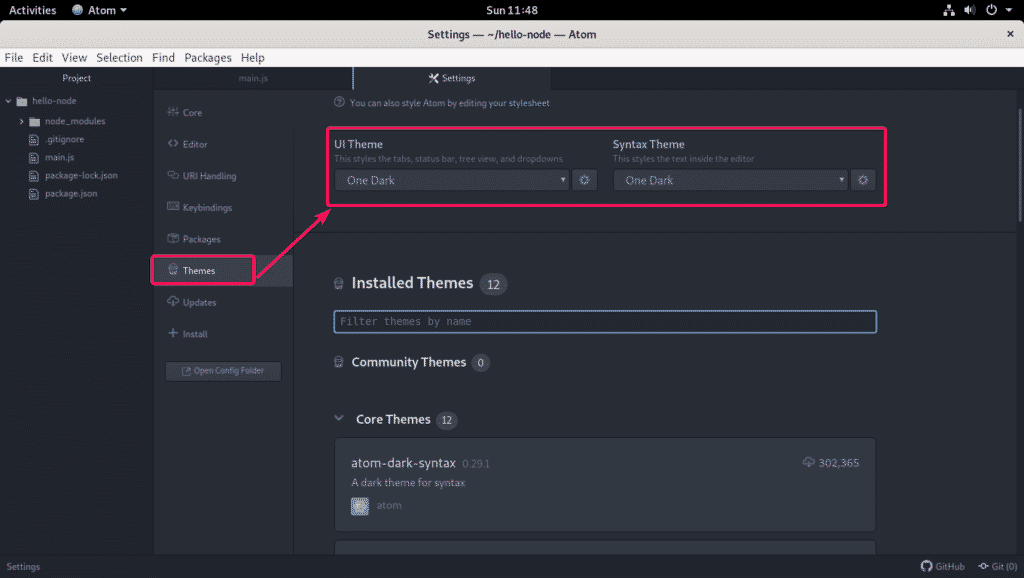
Task: Open the Syntax Theme dropdown
Action: click(729, 180)
